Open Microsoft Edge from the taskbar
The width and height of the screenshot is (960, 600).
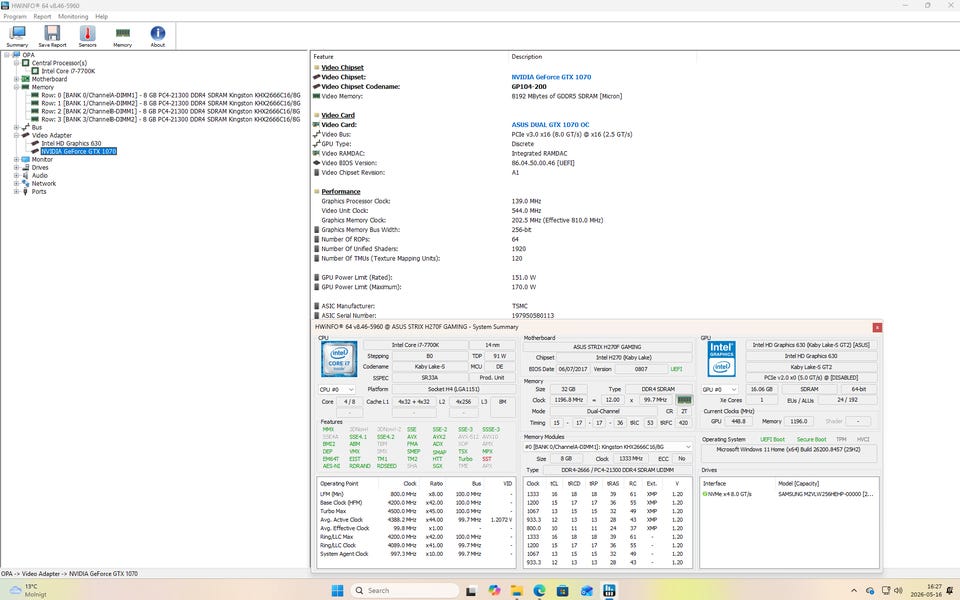tap(539, 590)
